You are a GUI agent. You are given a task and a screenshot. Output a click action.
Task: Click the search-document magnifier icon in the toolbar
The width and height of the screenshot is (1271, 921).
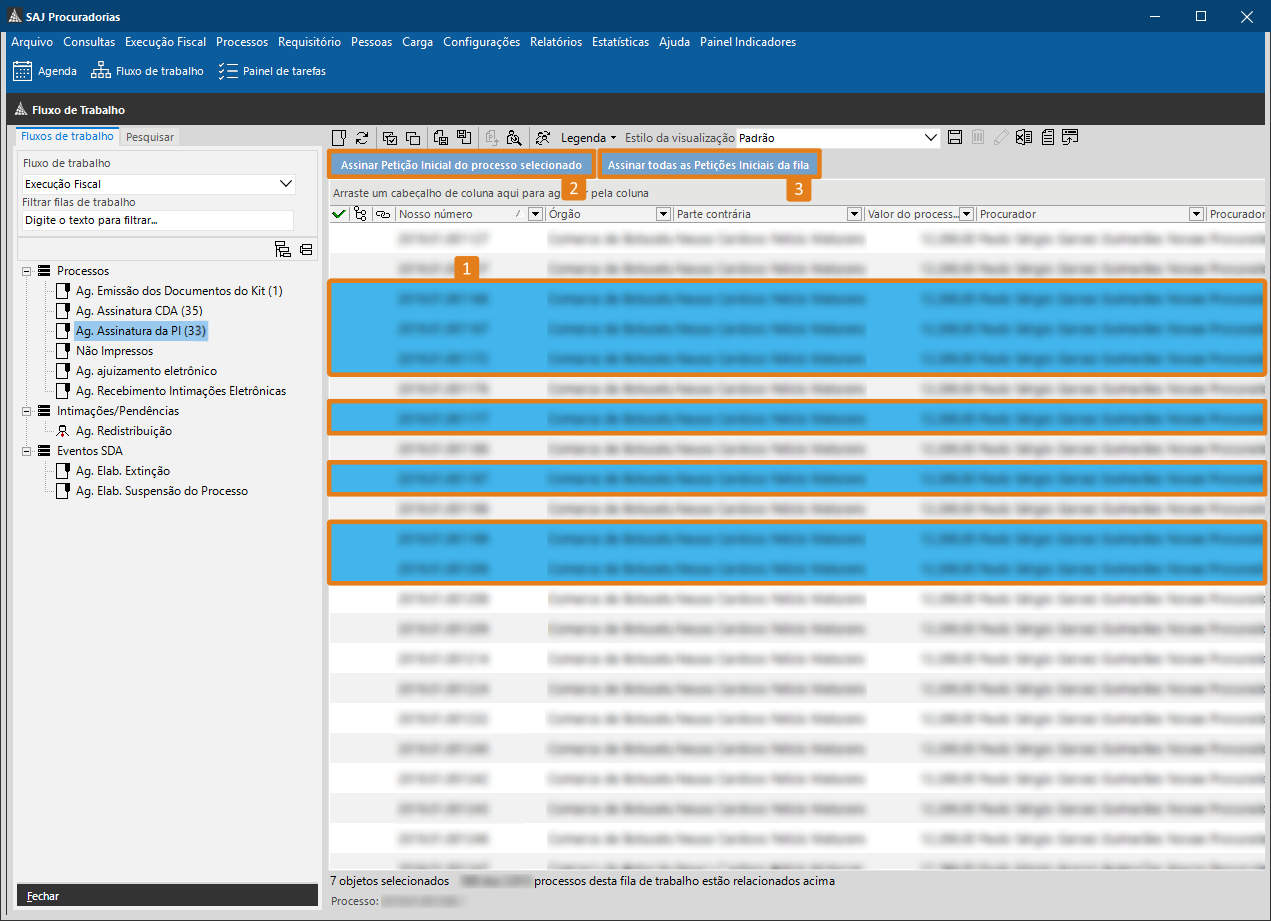(514, 138)
